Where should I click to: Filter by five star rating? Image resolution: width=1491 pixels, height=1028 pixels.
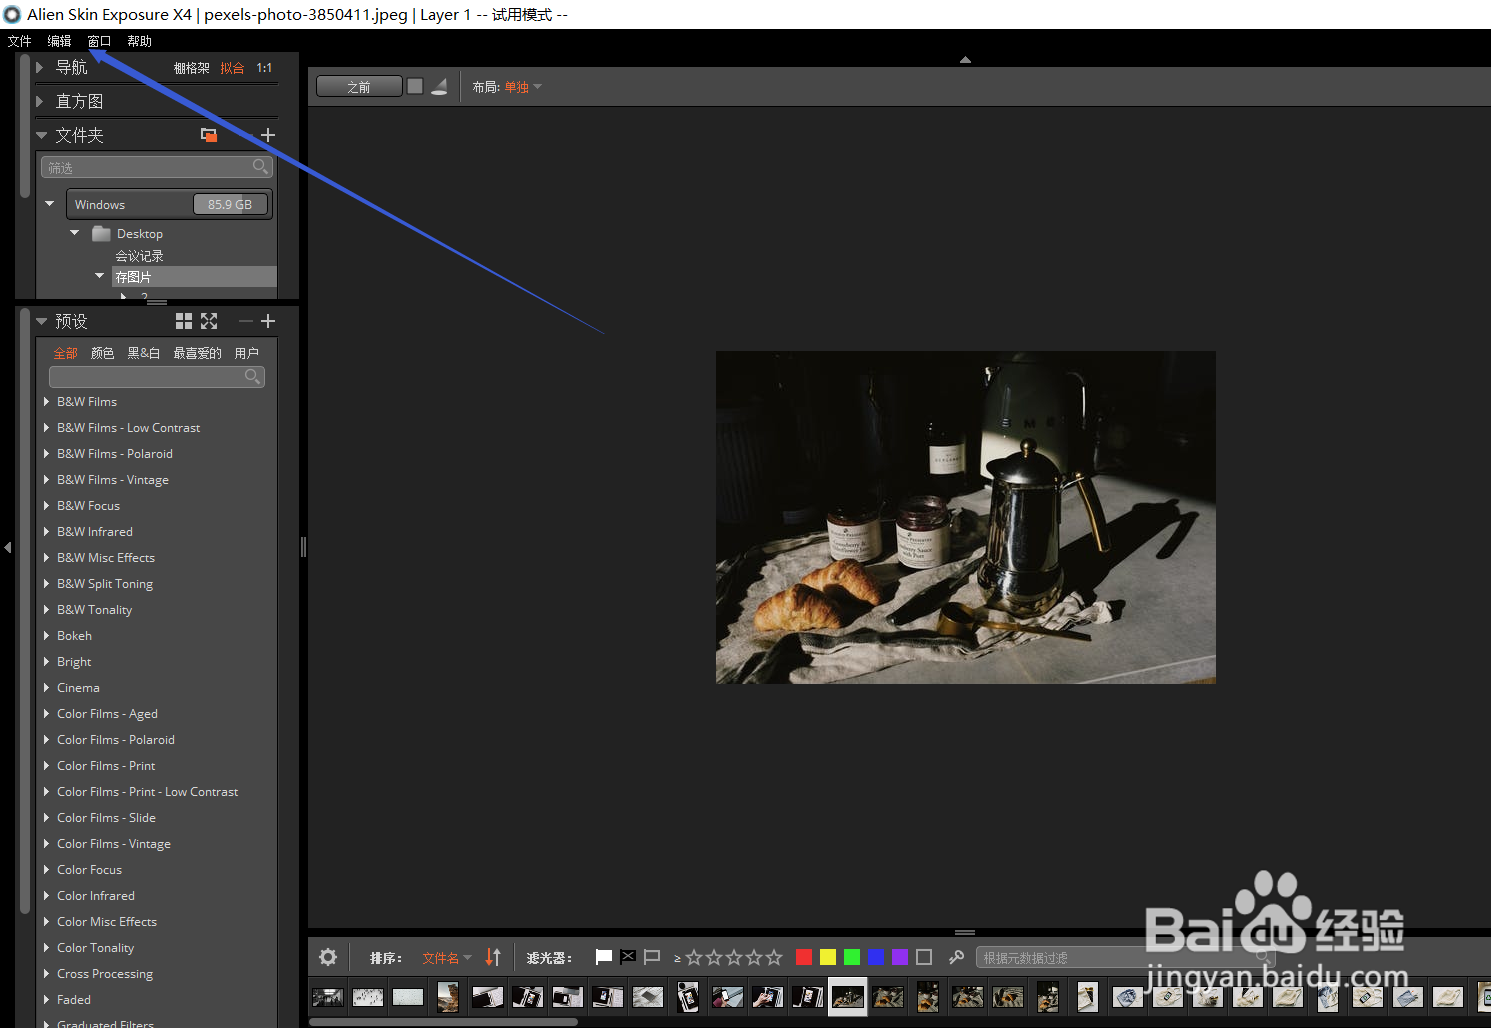click(x=774, y=957)
